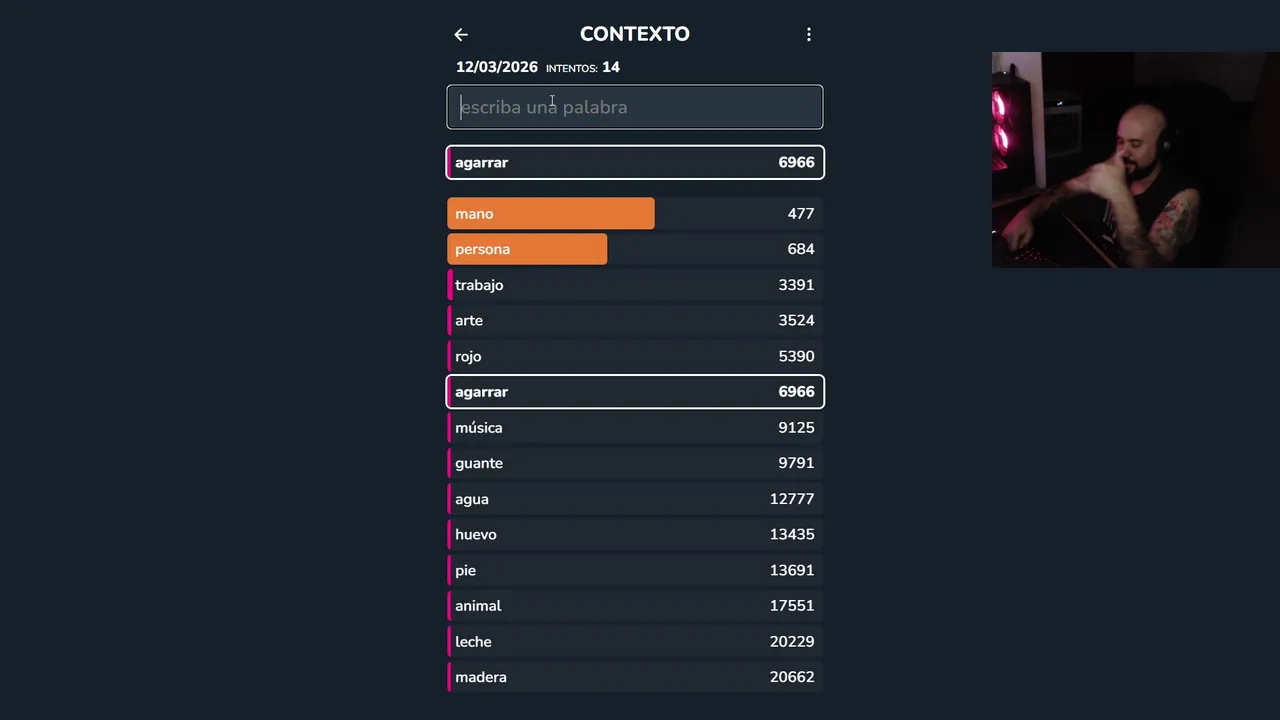Click the orange 'persona' guess bar
The image size is (1280, 720).
tap(527, 249)
